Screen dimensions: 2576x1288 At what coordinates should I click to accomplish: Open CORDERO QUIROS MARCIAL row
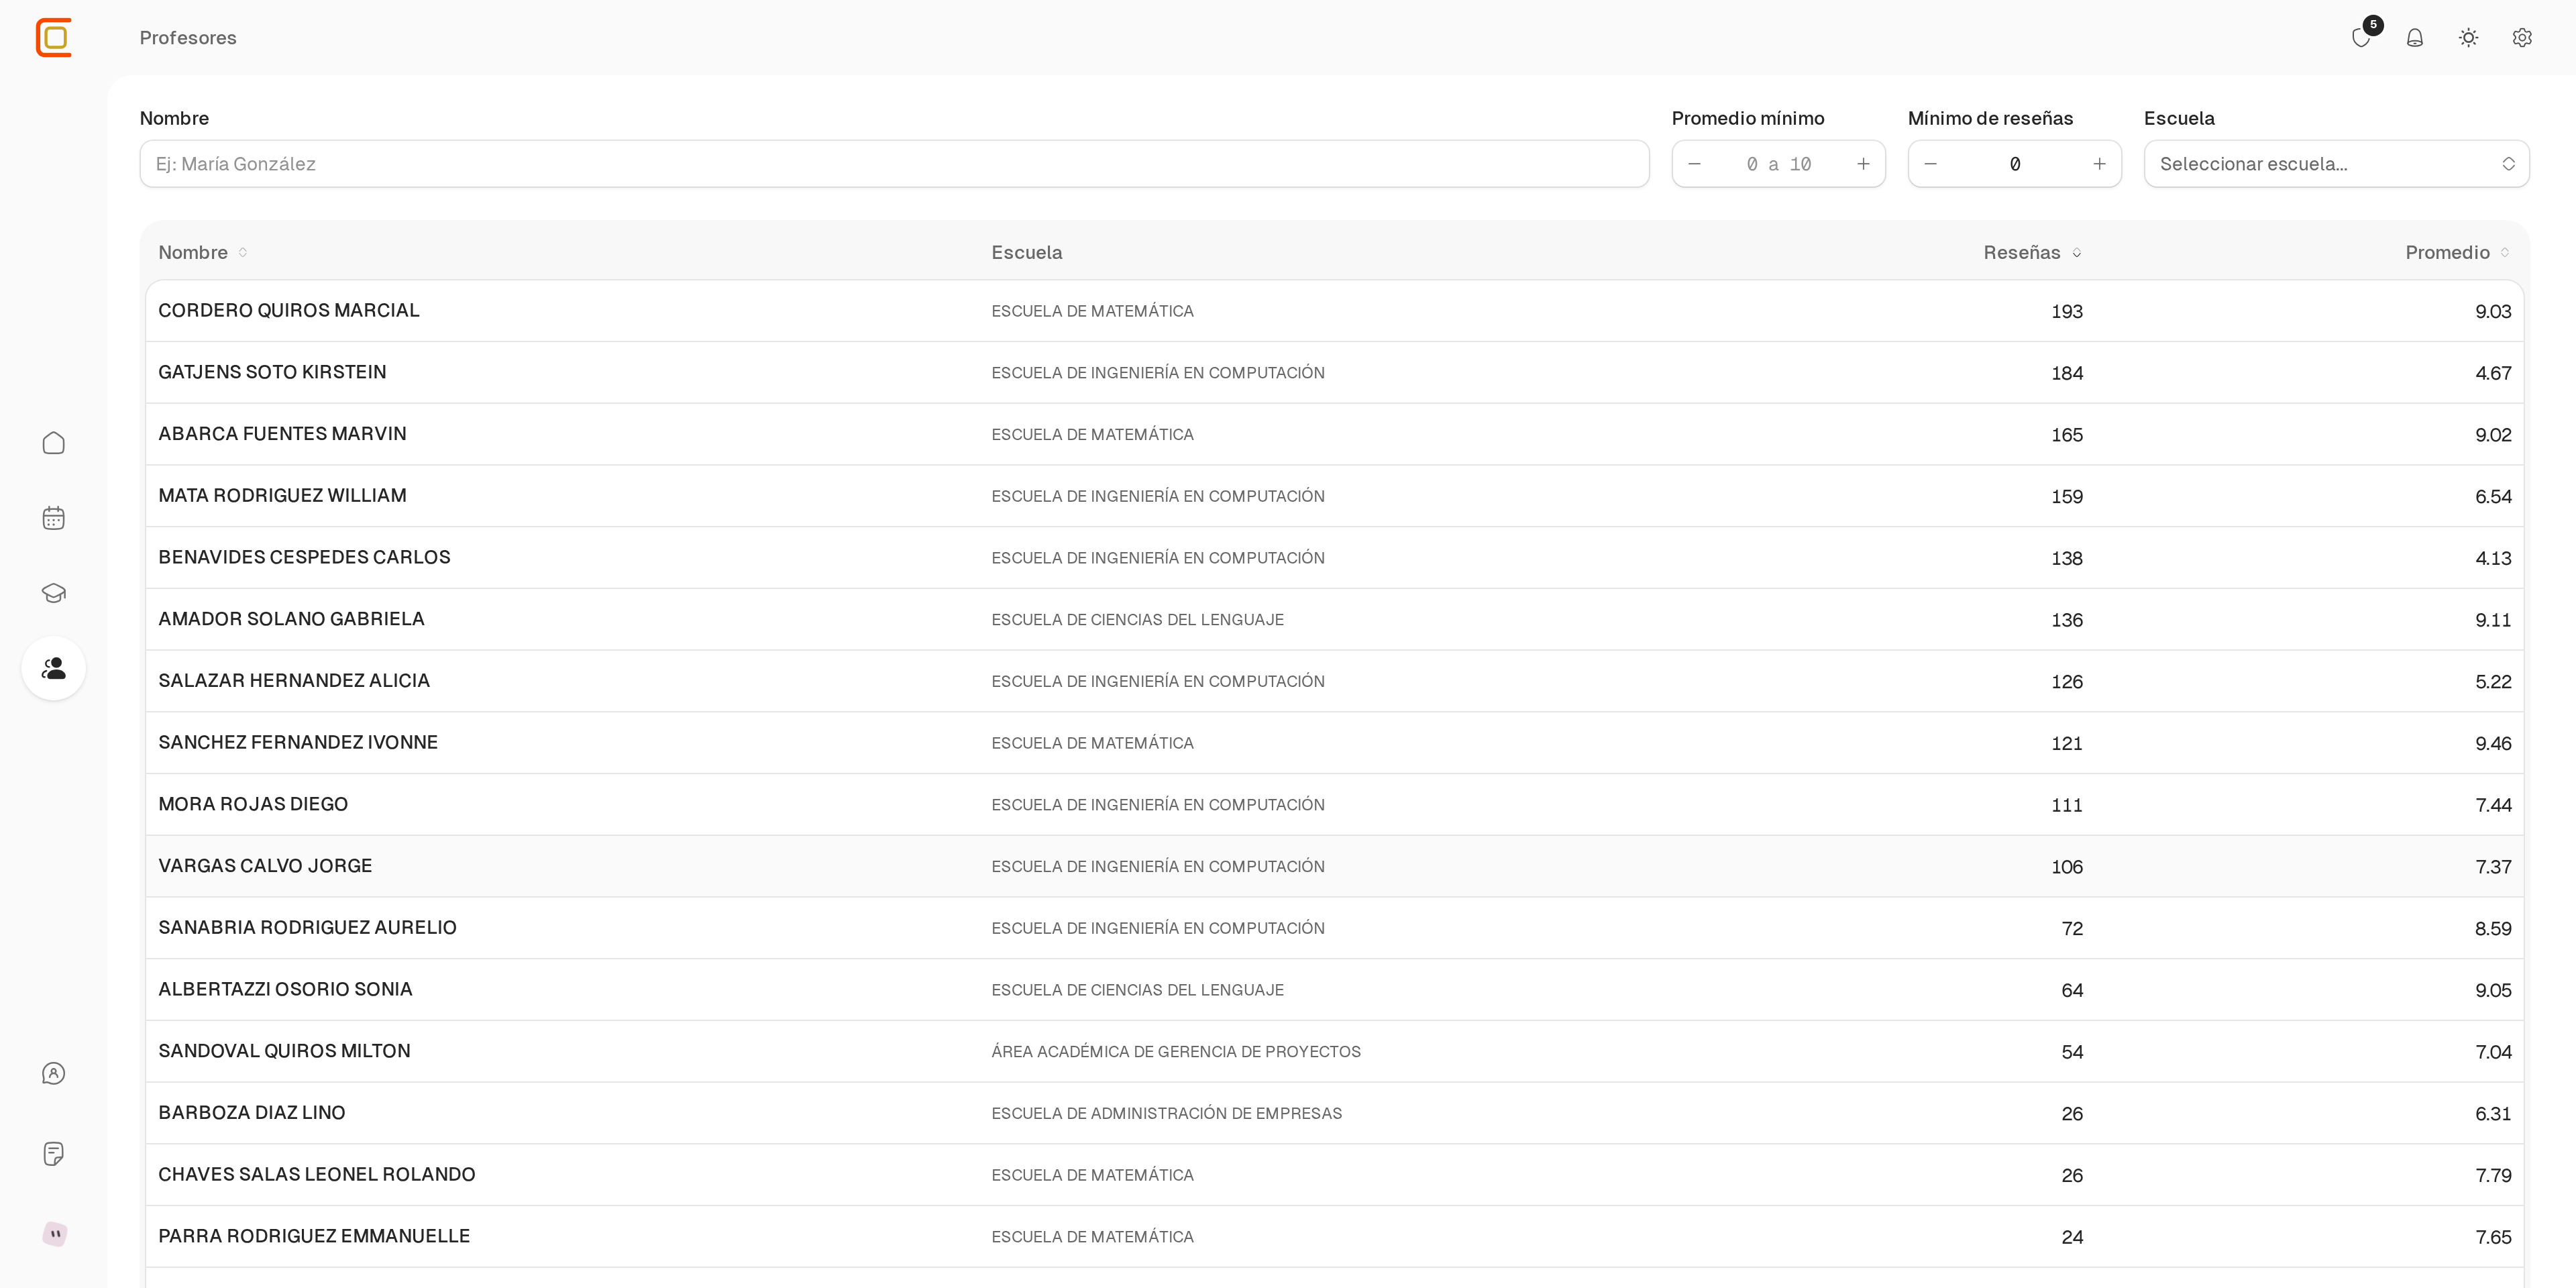click(1334, 311)
